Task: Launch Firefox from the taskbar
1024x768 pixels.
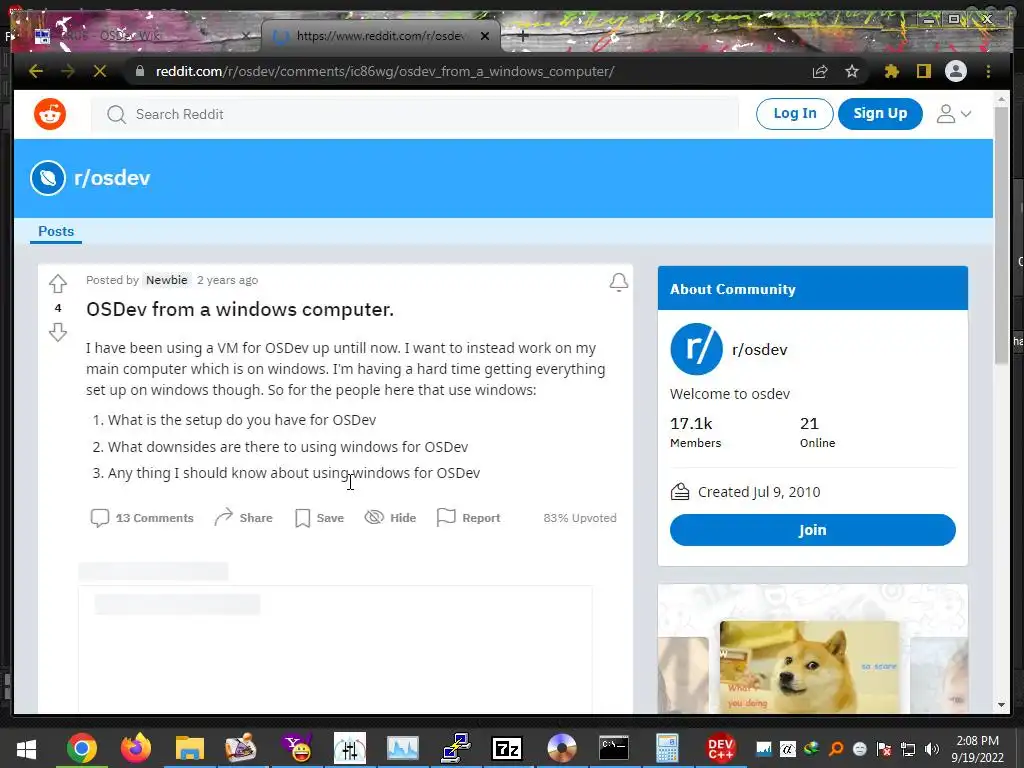Action: click(x=136, y=748)
